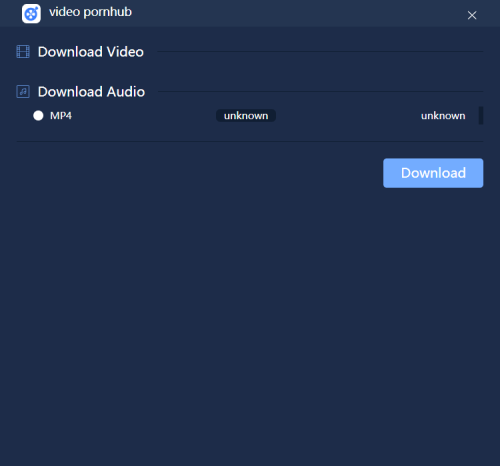The height and width of the screenshot is (466, 500).
Task: Select the MP4 radio button
Action: tap(38, 116)
